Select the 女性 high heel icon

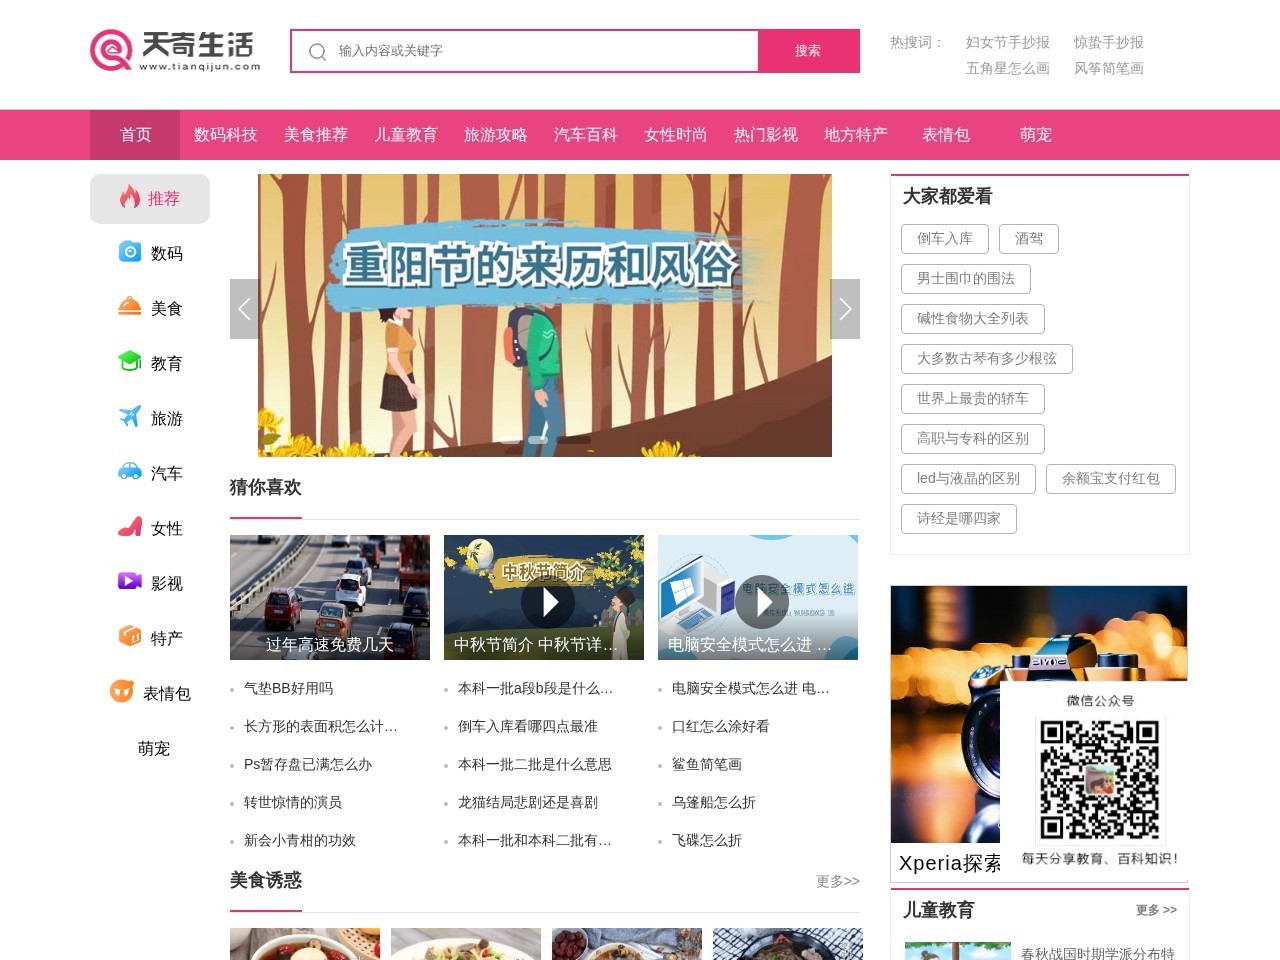[x=130, y=528]
